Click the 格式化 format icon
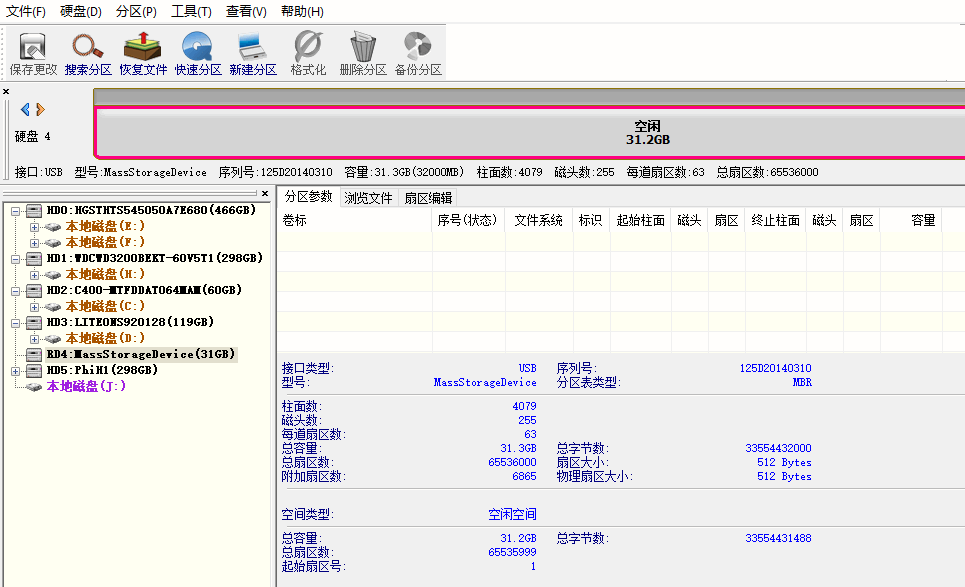 click(x=308, y=54)
